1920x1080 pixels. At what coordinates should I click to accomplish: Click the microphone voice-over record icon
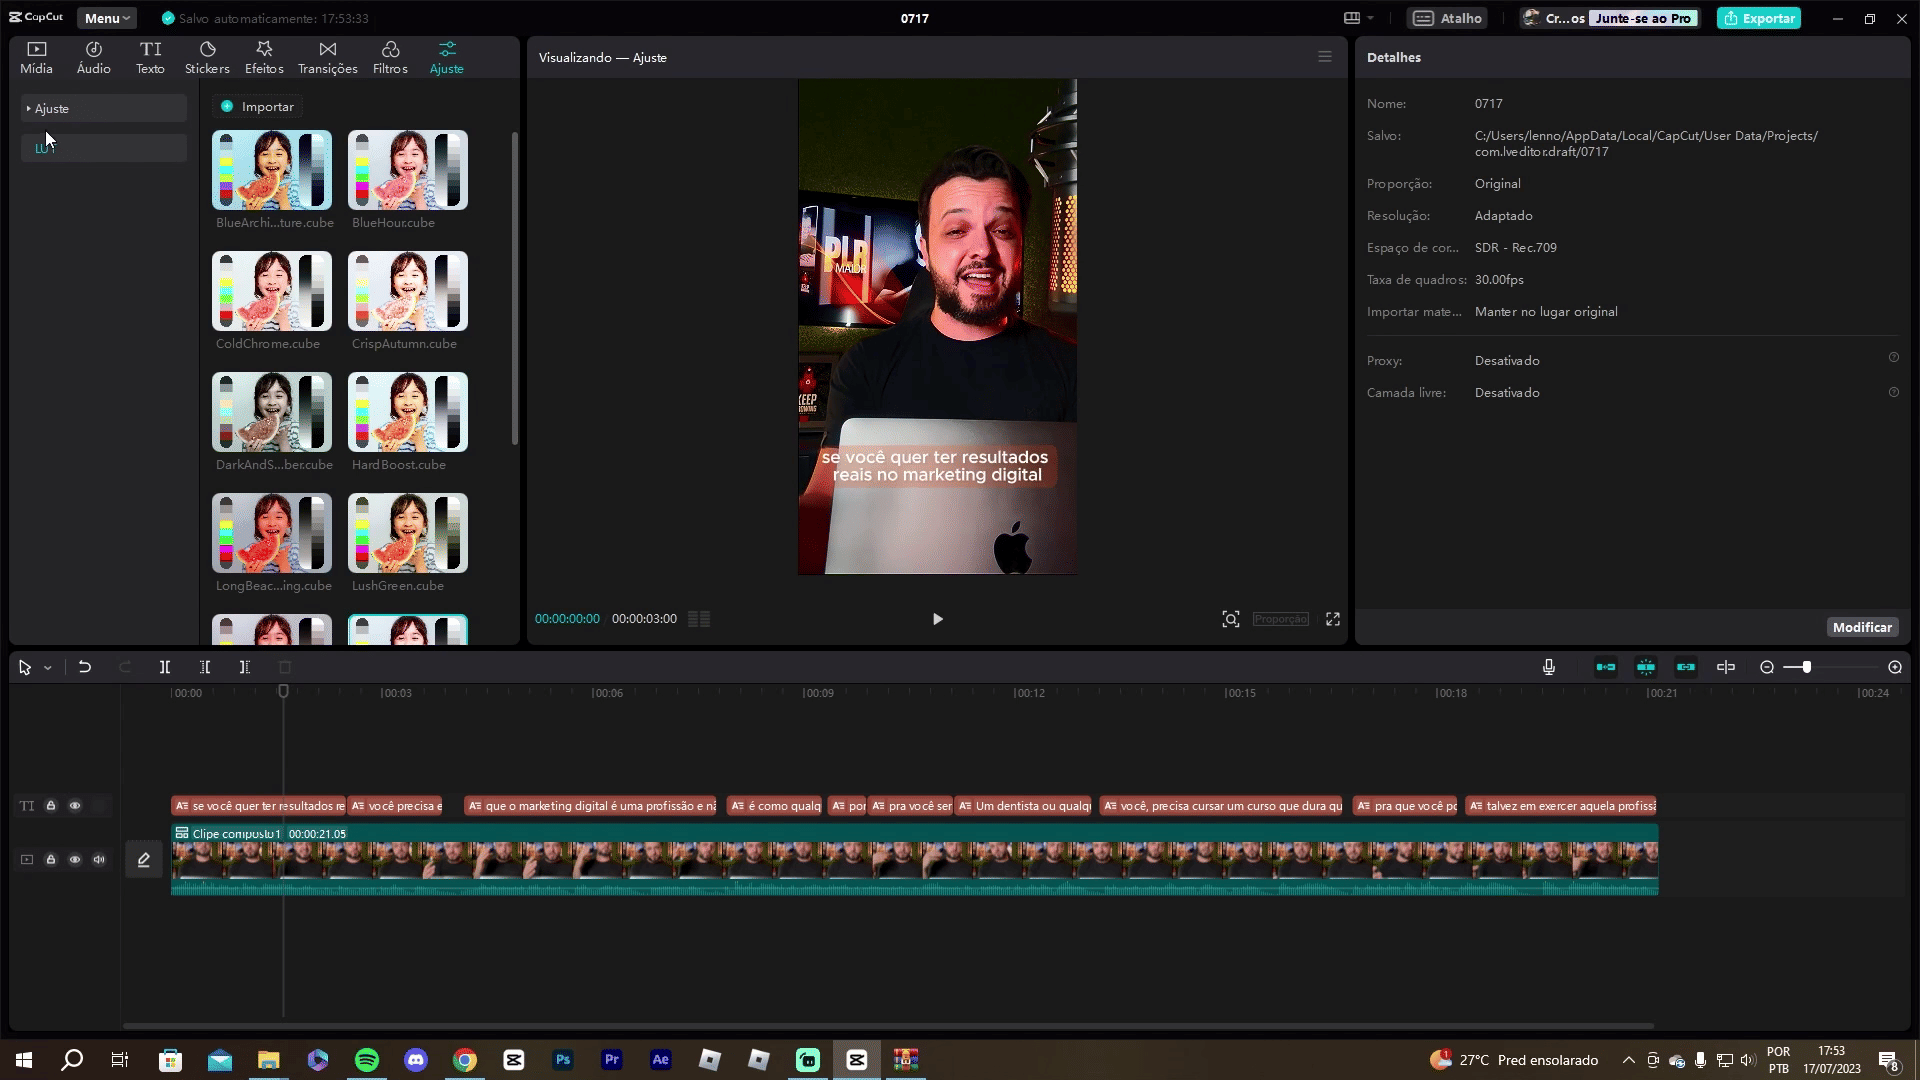point(1549,667)
